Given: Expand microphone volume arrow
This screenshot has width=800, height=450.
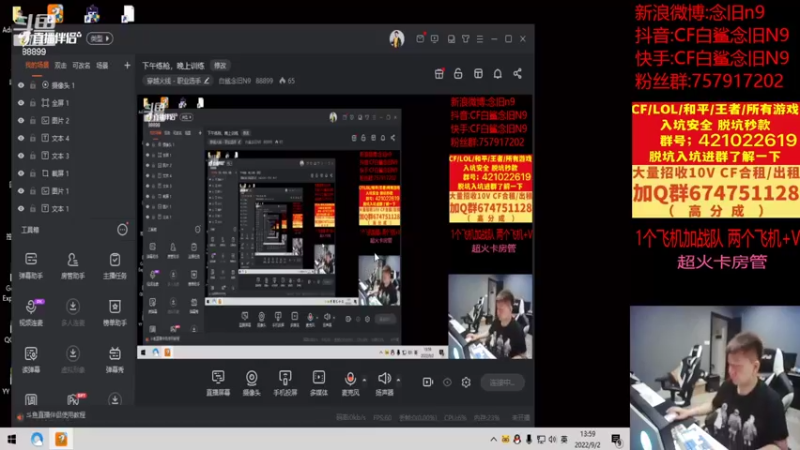Looking at the screenshot, I should click(364, 380).
